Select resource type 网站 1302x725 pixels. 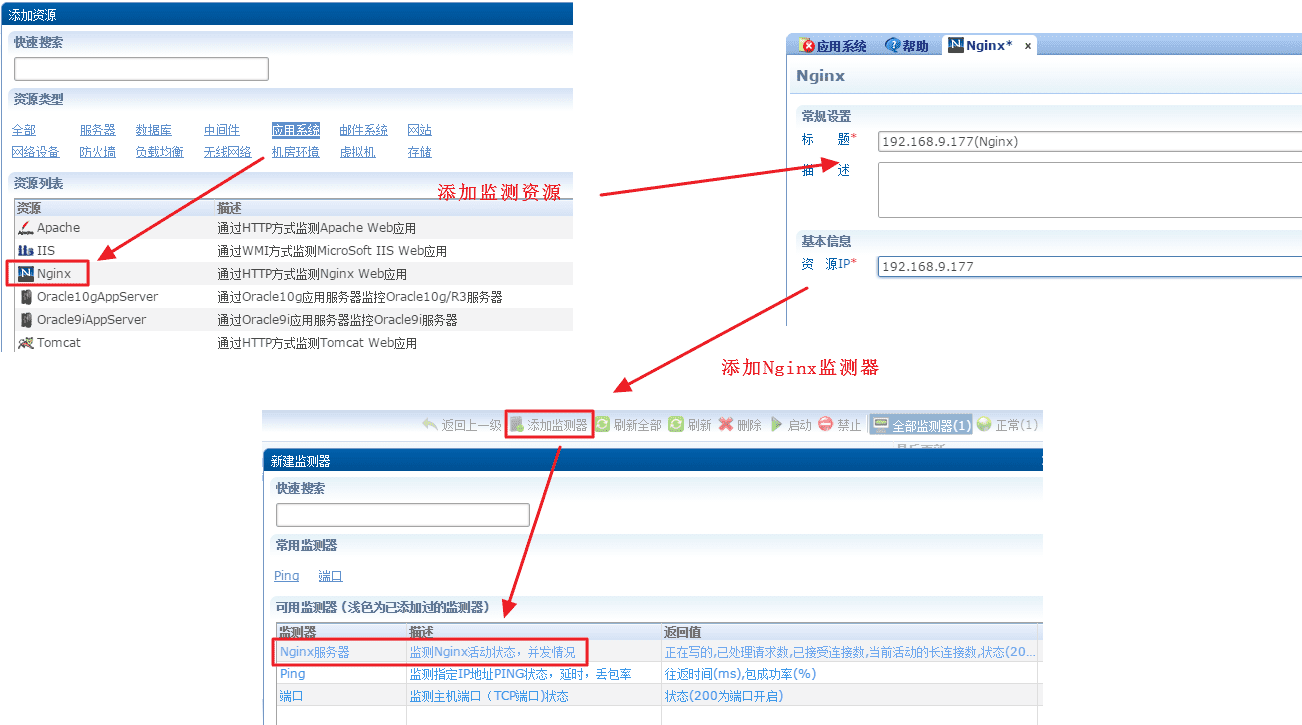click(x=420, y=130)
